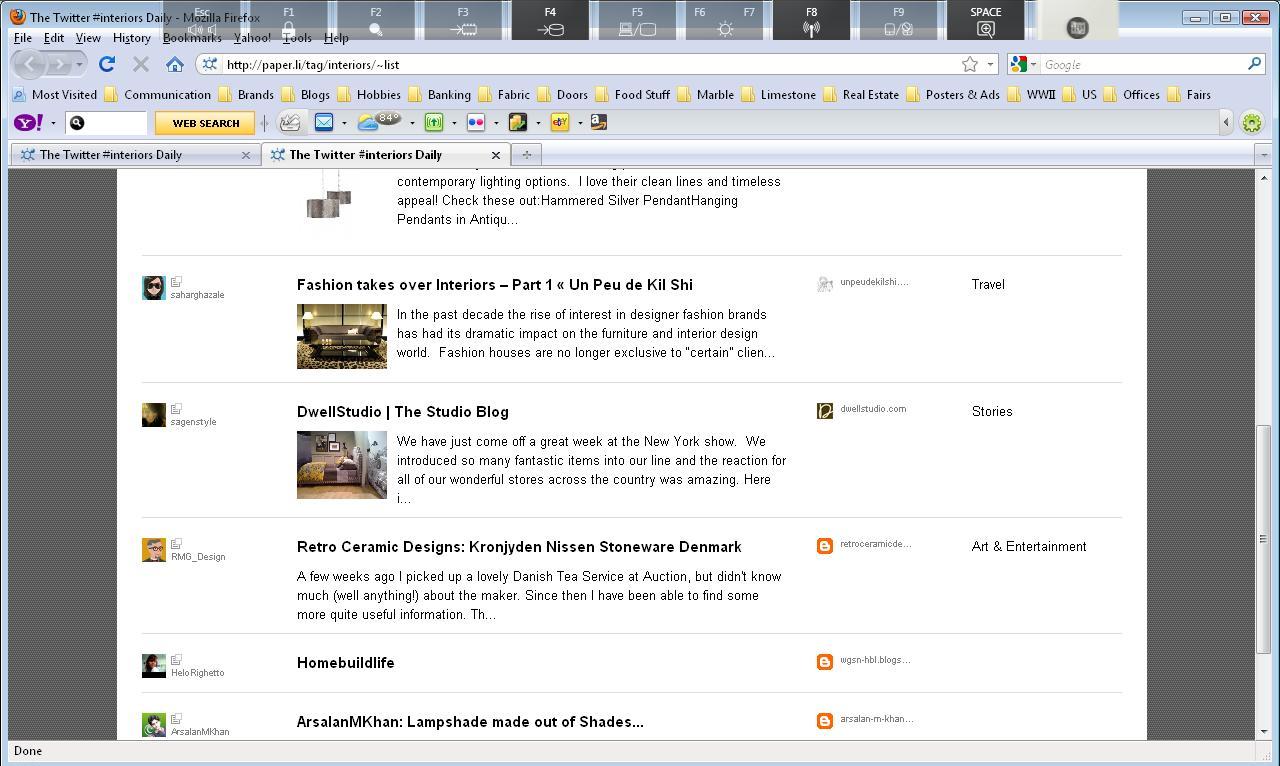
Task: Open the Food Stuff bookmarks folder
Action: [633, 95]
